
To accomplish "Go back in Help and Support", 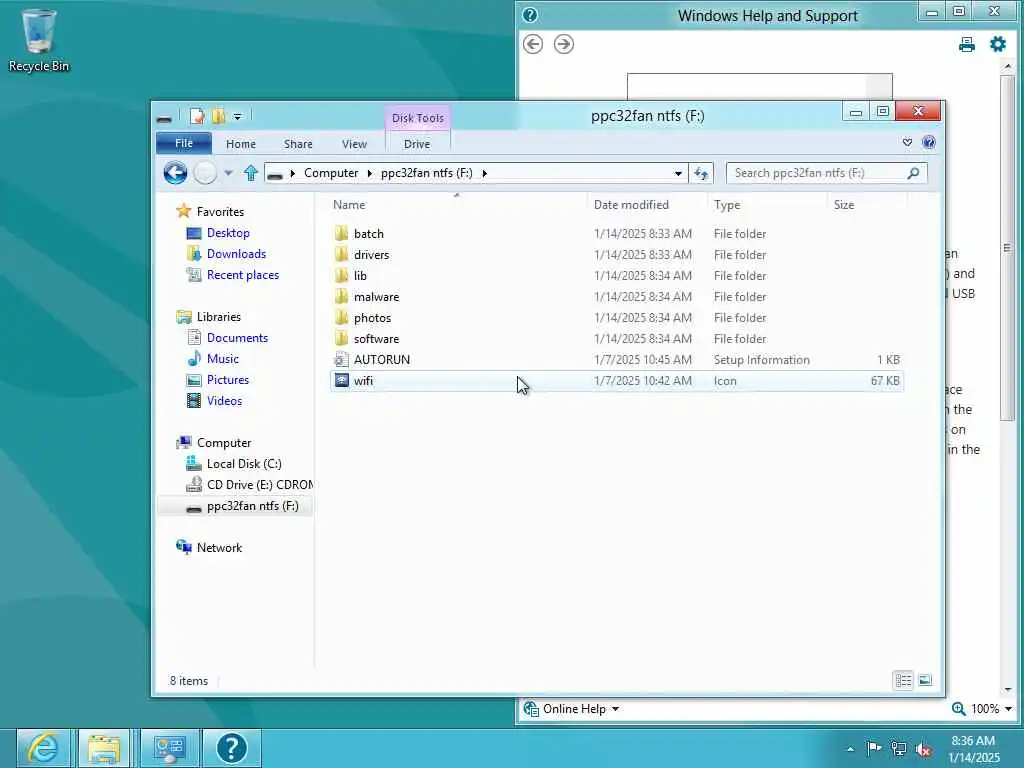I will point(533,44).
